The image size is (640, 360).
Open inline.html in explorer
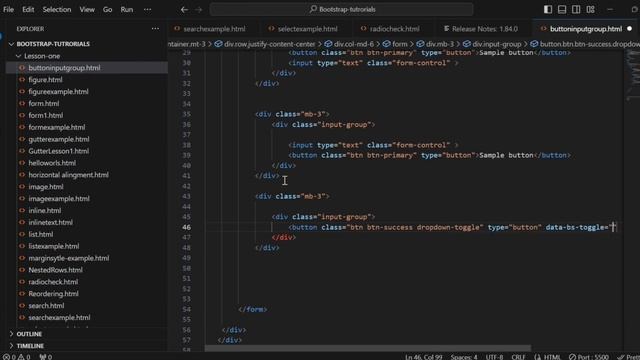tap(44, 210)
